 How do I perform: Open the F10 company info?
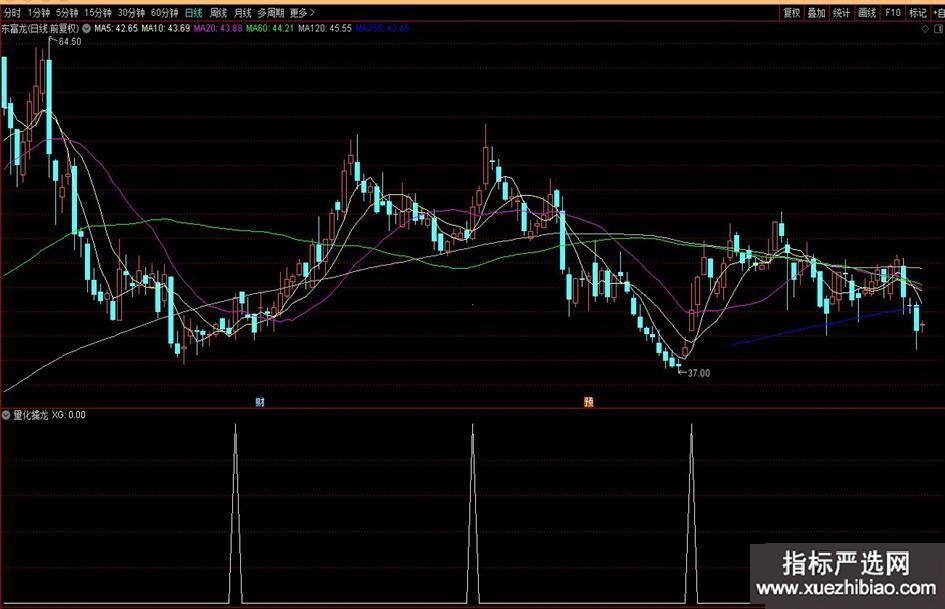[x=893, y=13]
